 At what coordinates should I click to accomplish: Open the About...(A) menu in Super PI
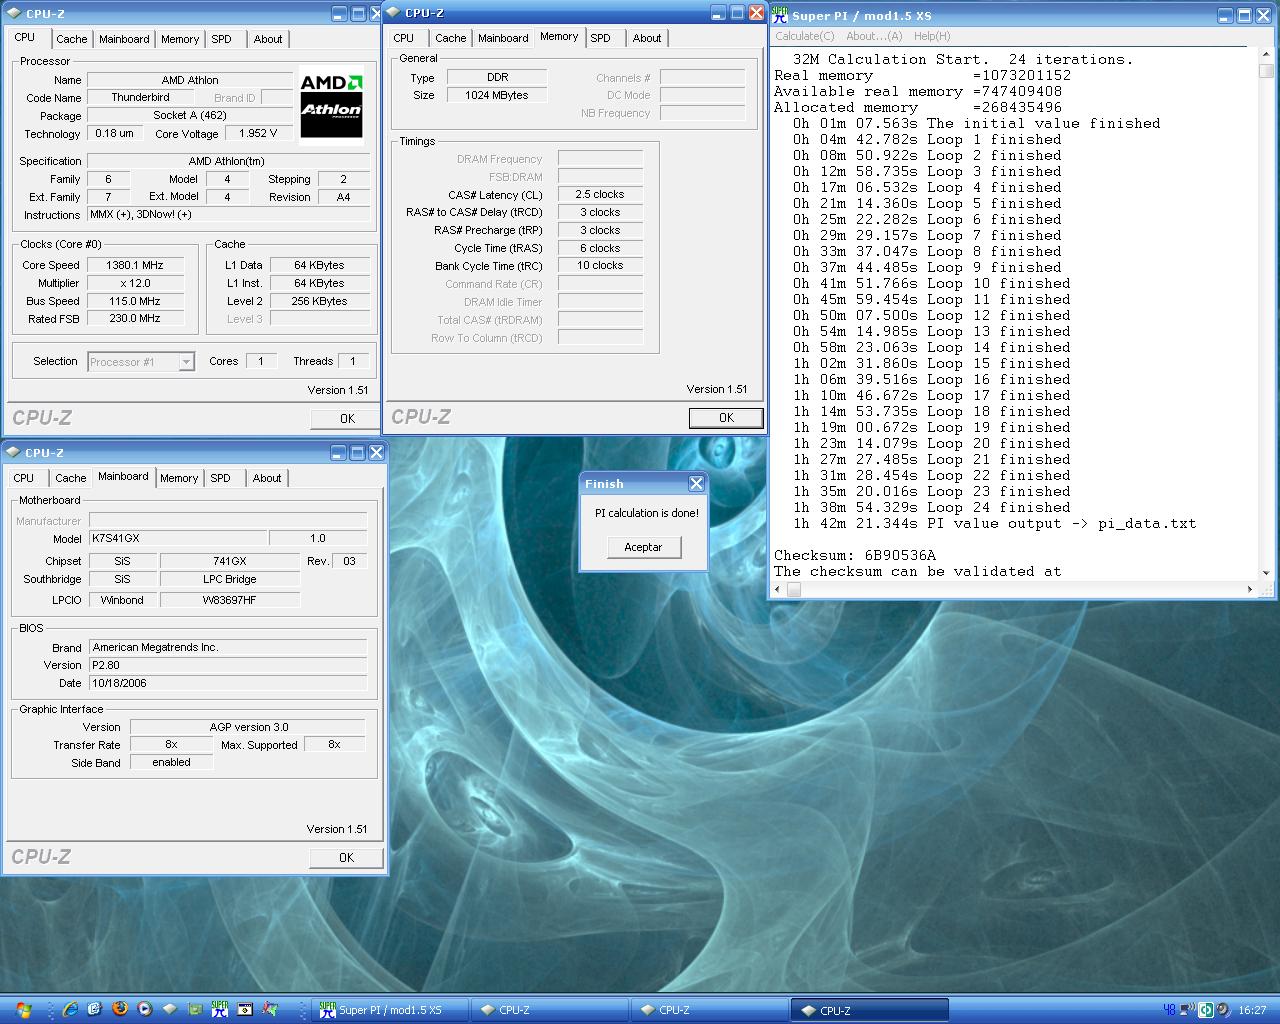pos(874,36)
